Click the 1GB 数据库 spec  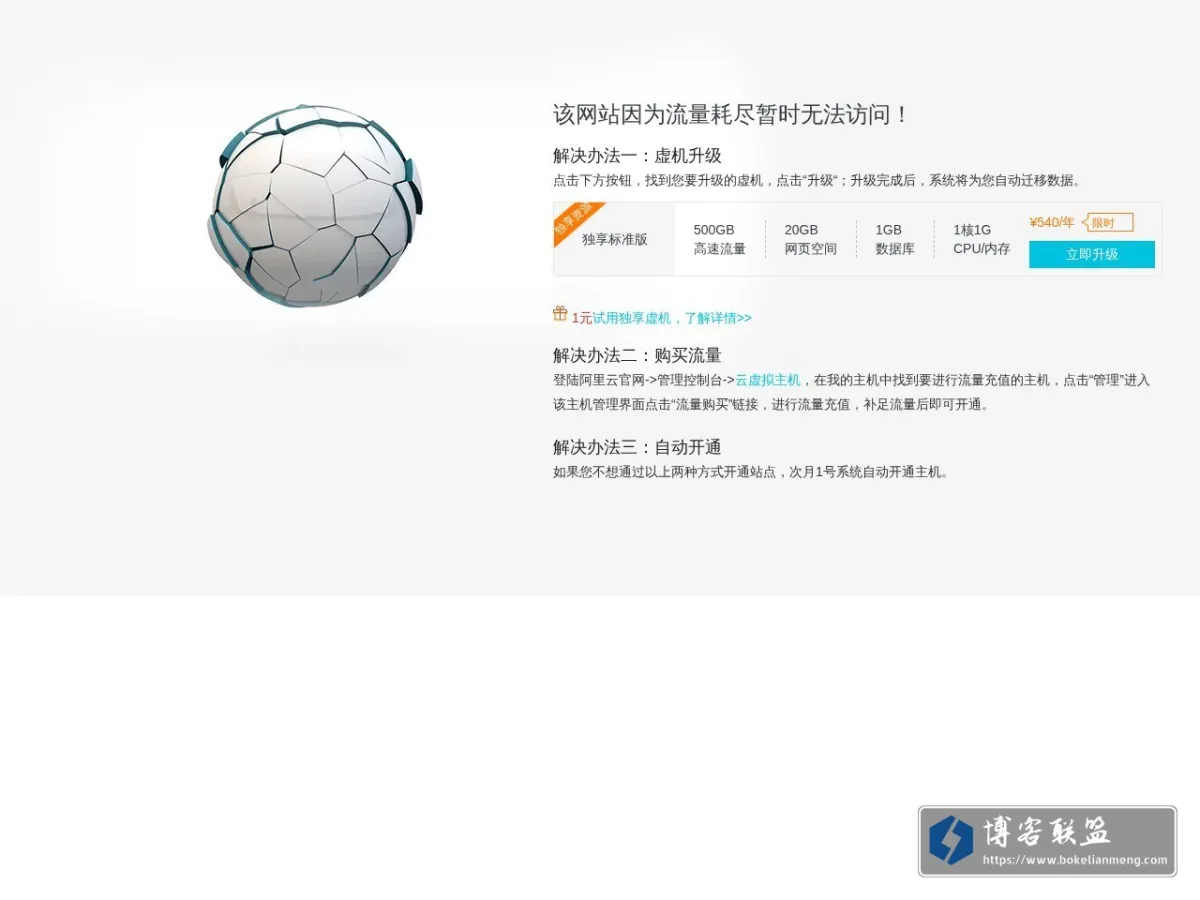[895, 240]
